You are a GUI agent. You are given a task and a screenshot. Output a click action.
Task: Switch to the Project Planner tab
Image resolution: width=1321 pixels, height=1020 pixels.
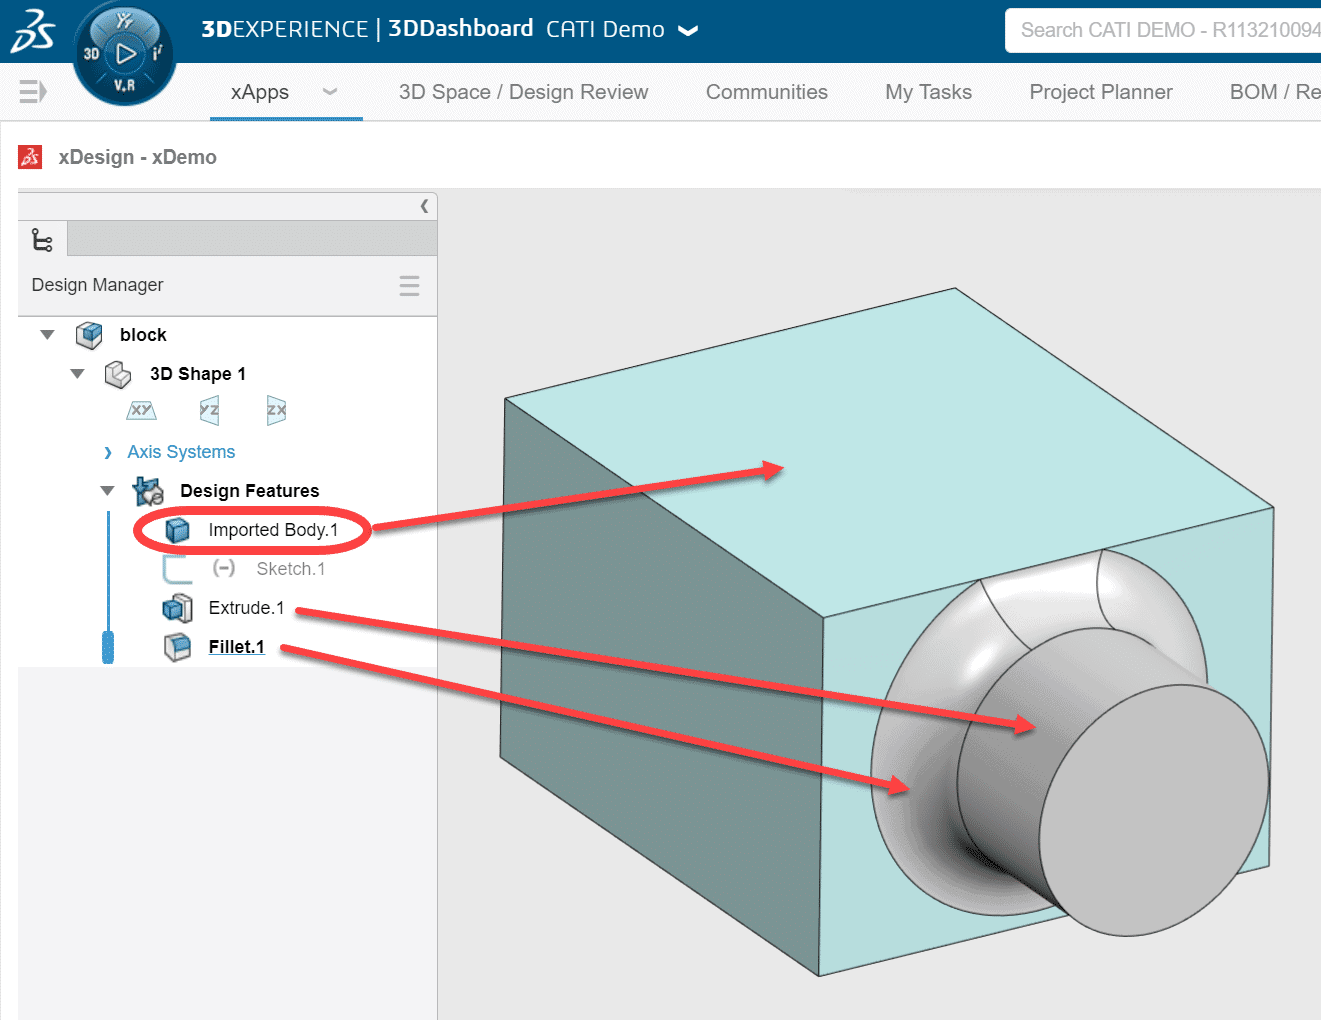(x=1101, y=92)
